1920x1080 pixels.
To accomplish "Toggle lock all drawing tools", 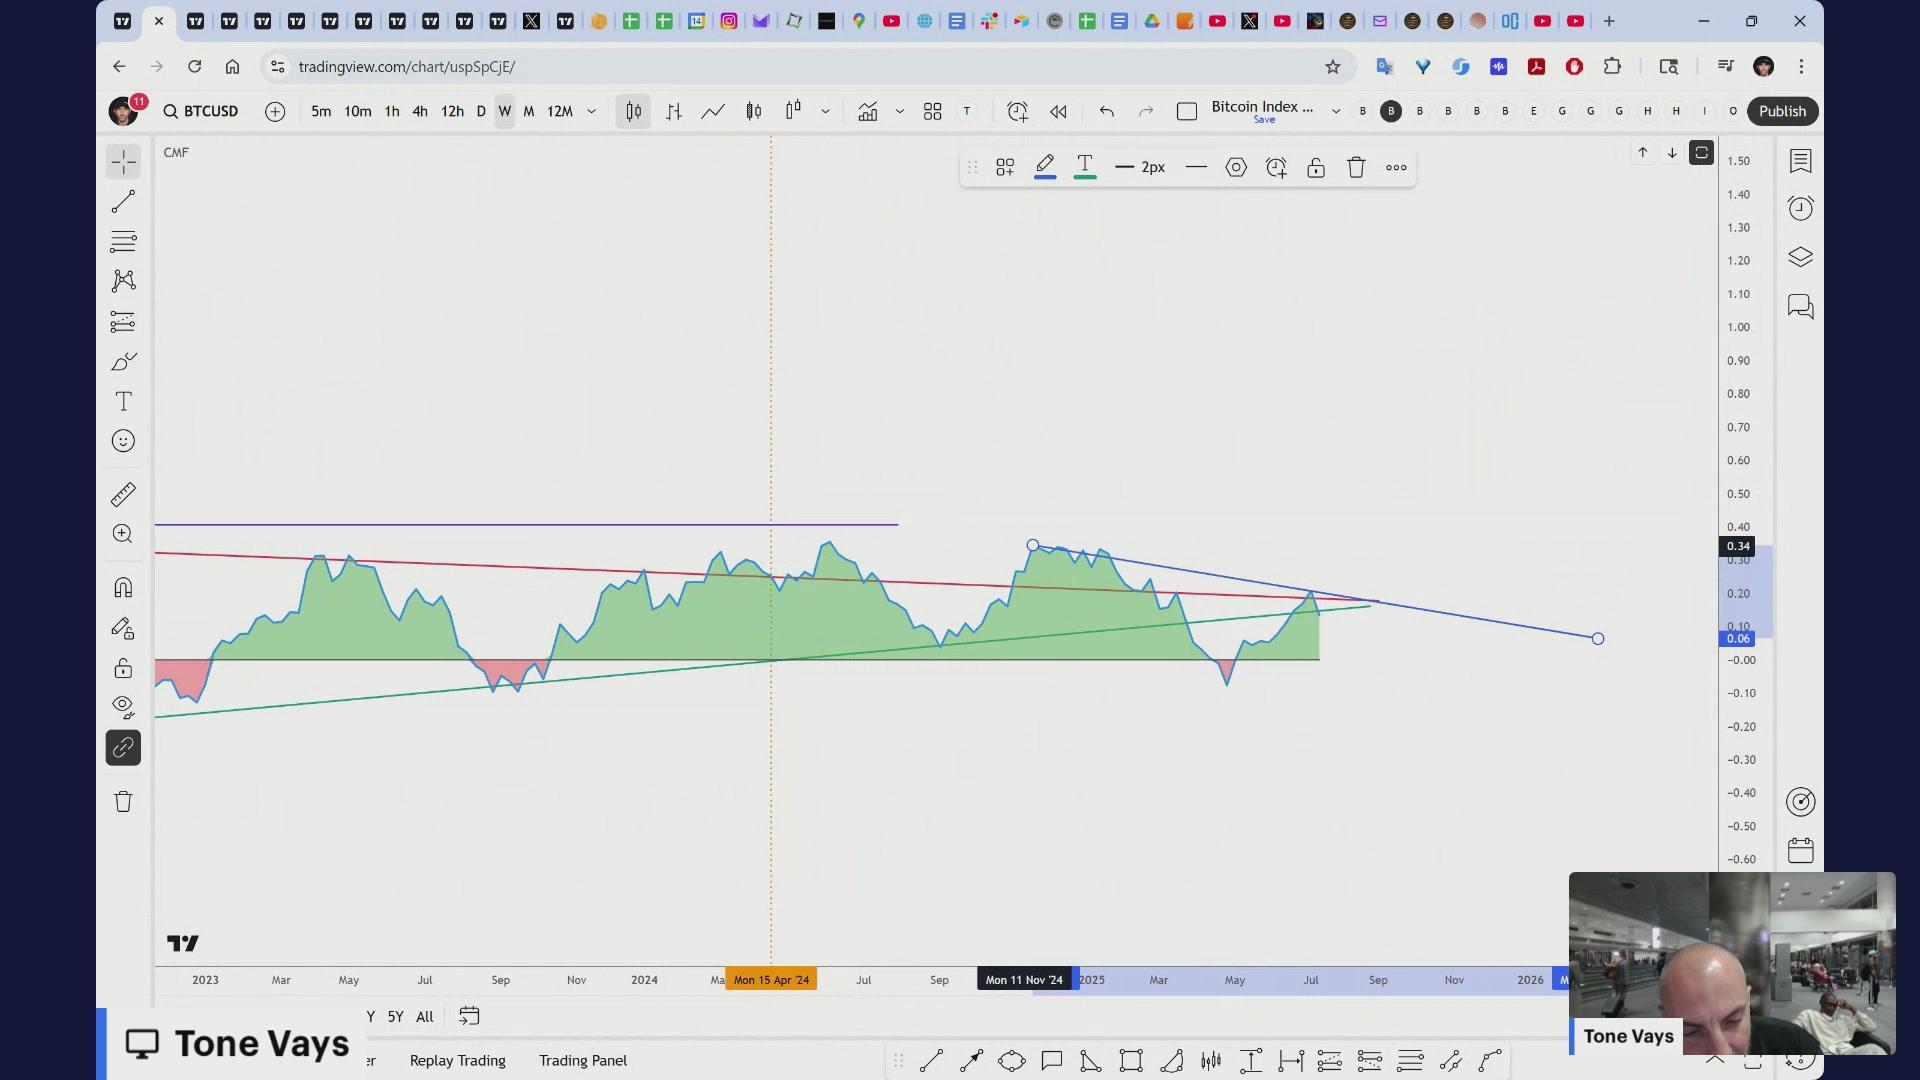I will 123,668.
